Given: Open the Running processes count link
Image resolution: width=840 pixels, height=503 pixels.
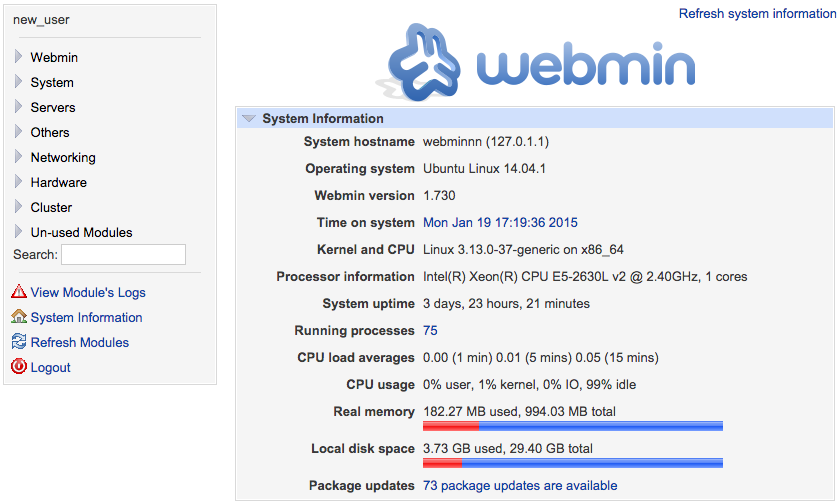Looking at the screenshot, I should pyautogui.click(x=430, y=331).
